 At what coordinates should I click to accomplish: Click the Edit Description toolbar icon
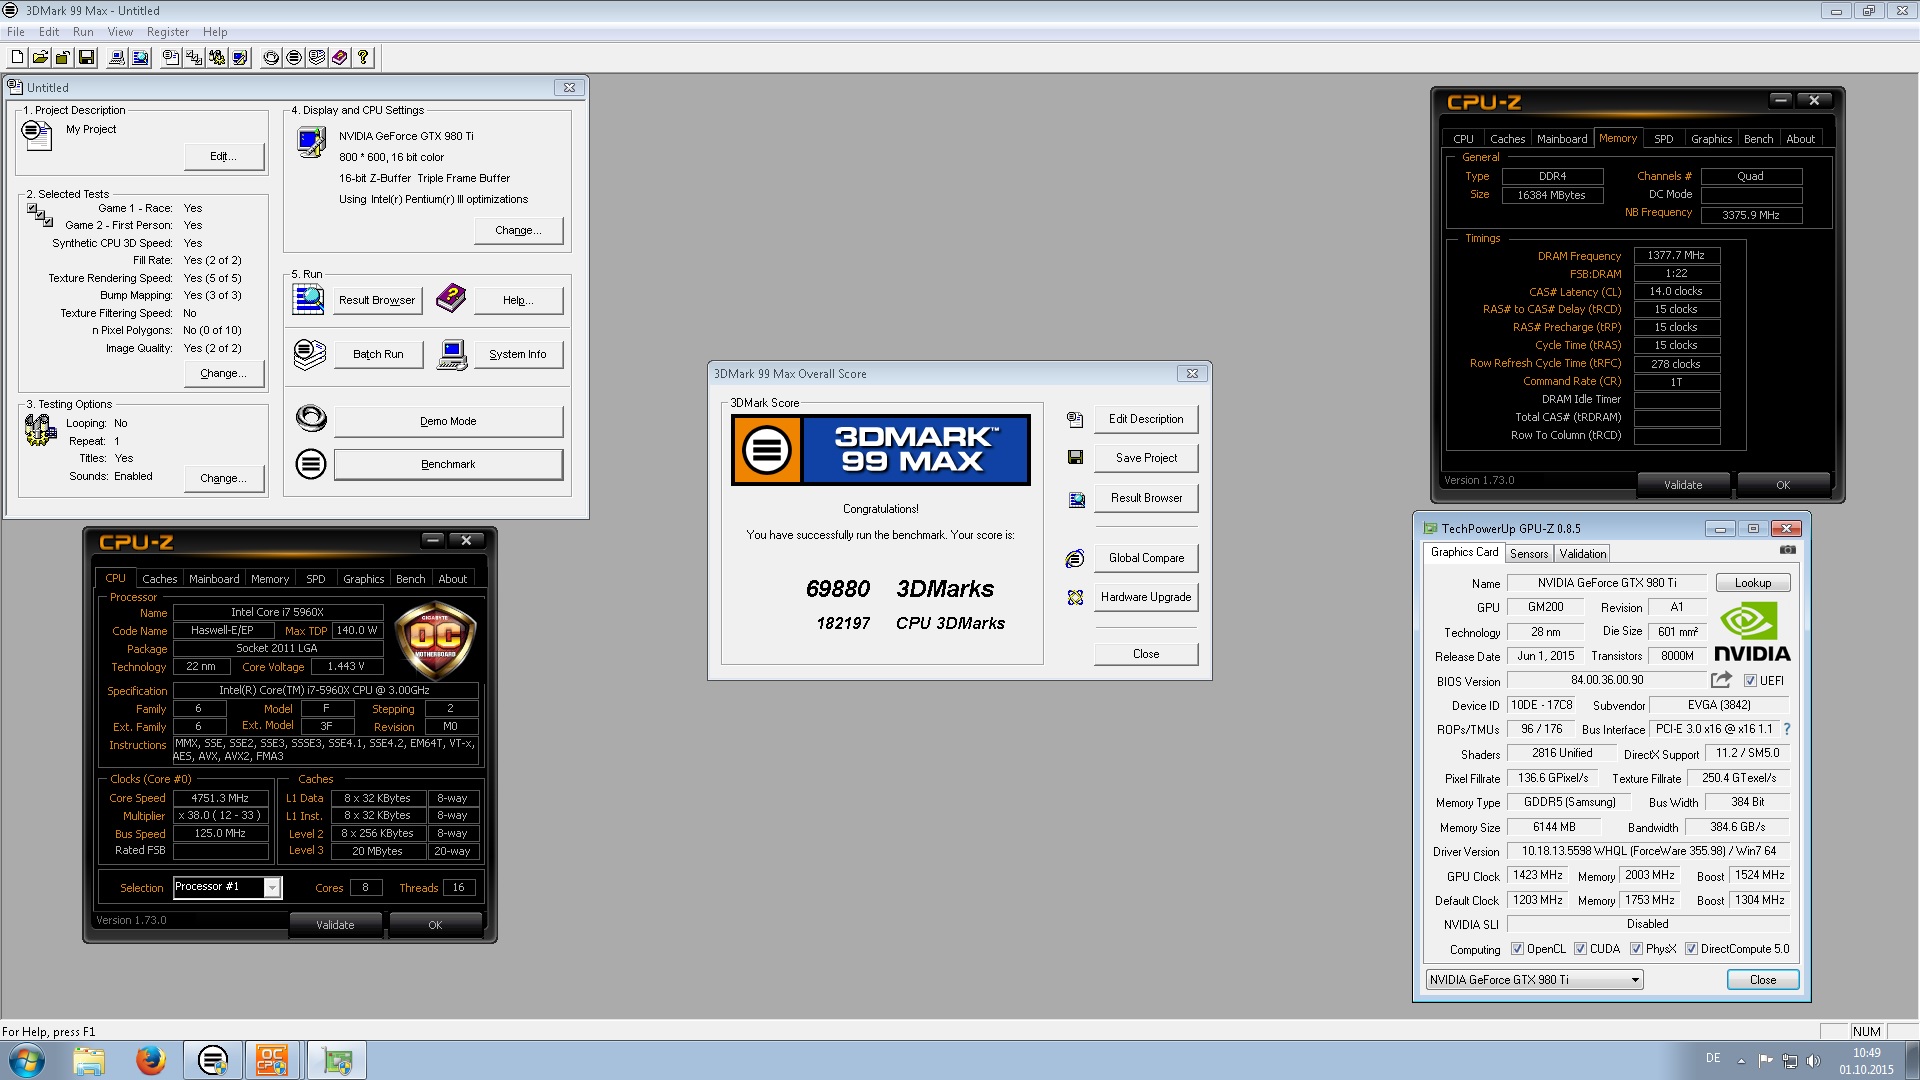pyautogui.click(x=171, y=57)
